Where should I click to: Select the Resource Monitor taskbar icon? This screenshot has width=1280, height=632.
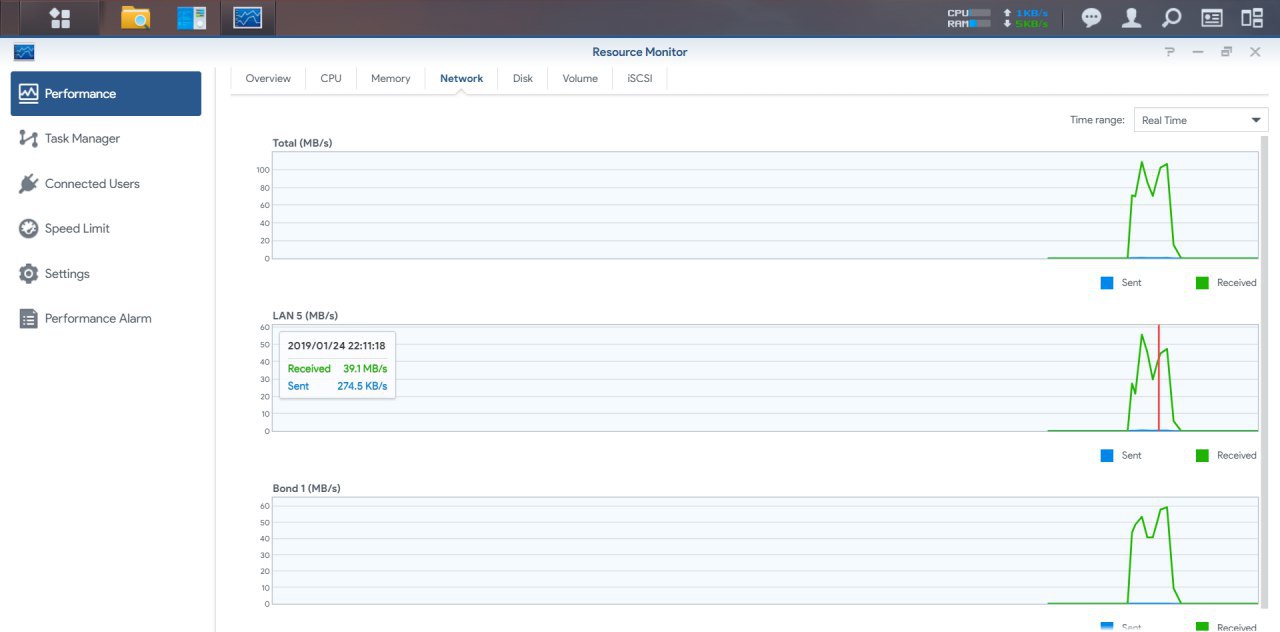(248, 18)
